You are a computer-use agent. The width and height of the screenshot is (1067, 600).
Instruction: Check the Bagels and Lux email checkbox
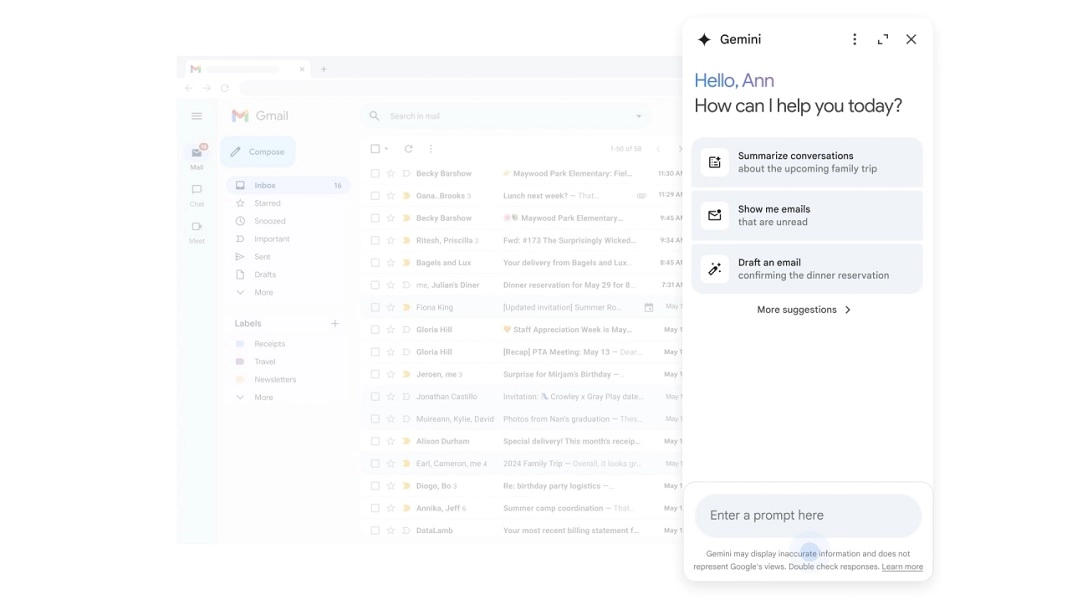(375, 263)
